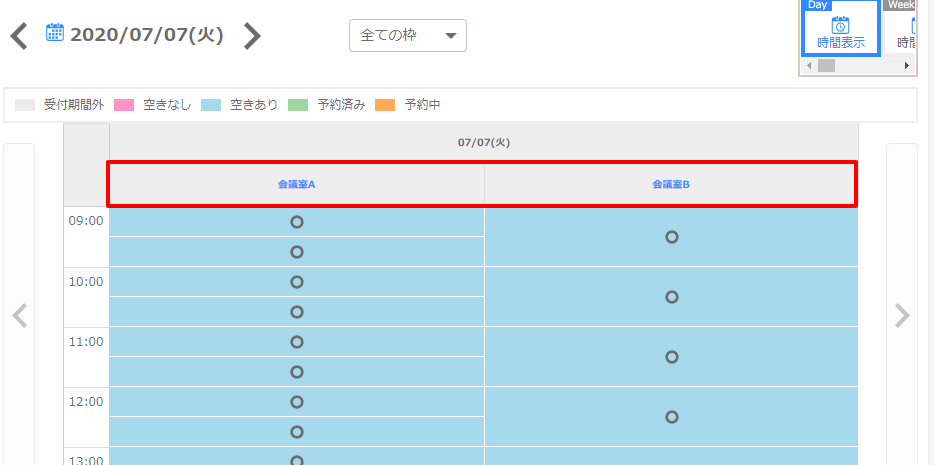This screenshot has width=934, height=465.
Task: Go to next day beside the date
Action: pyautogui.click(x=252, y=36)
